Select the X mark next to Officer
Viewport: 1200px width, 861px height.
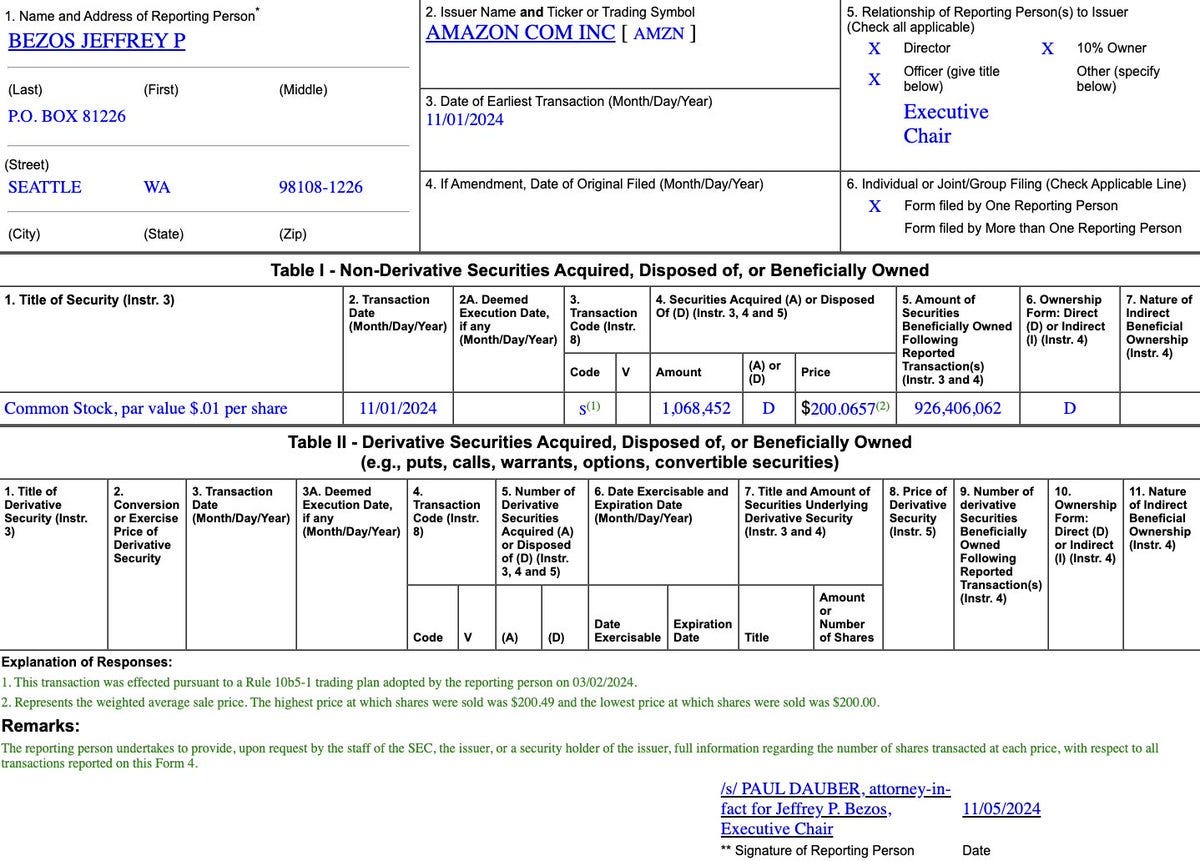[x=874, y=79]
